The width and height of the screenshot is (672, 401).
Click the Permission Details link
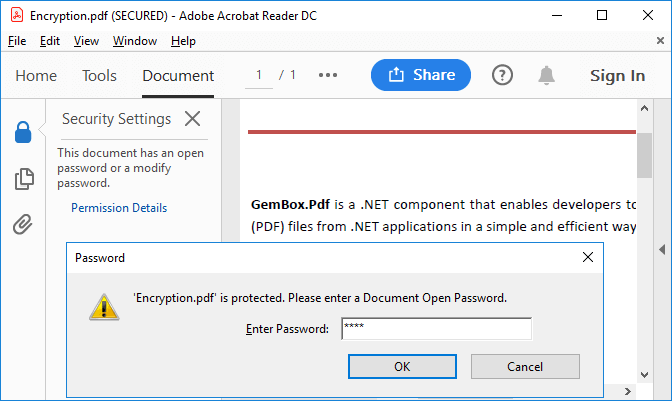pyautogui.click(x=119, y=208)
